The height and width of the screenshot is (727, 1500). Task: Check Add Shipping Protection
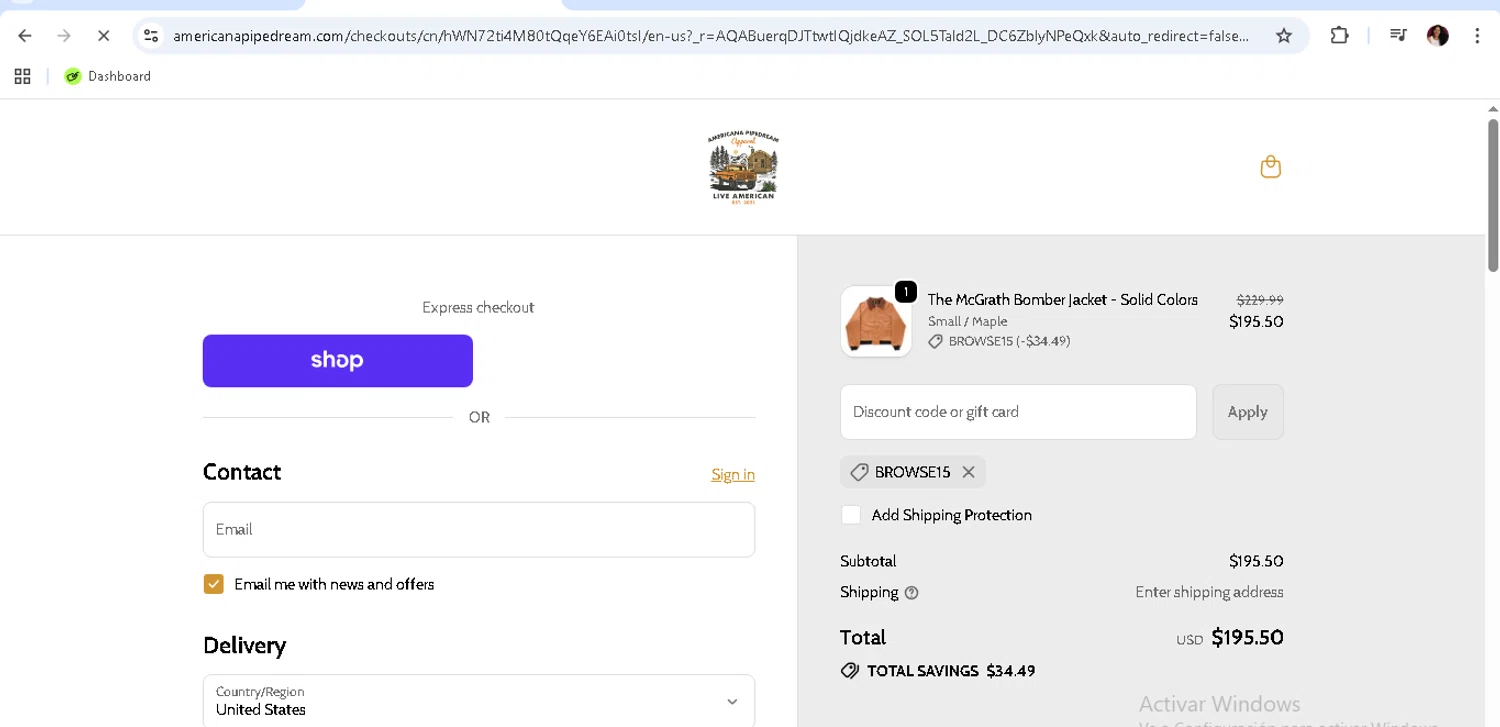[x=851, y=515]
